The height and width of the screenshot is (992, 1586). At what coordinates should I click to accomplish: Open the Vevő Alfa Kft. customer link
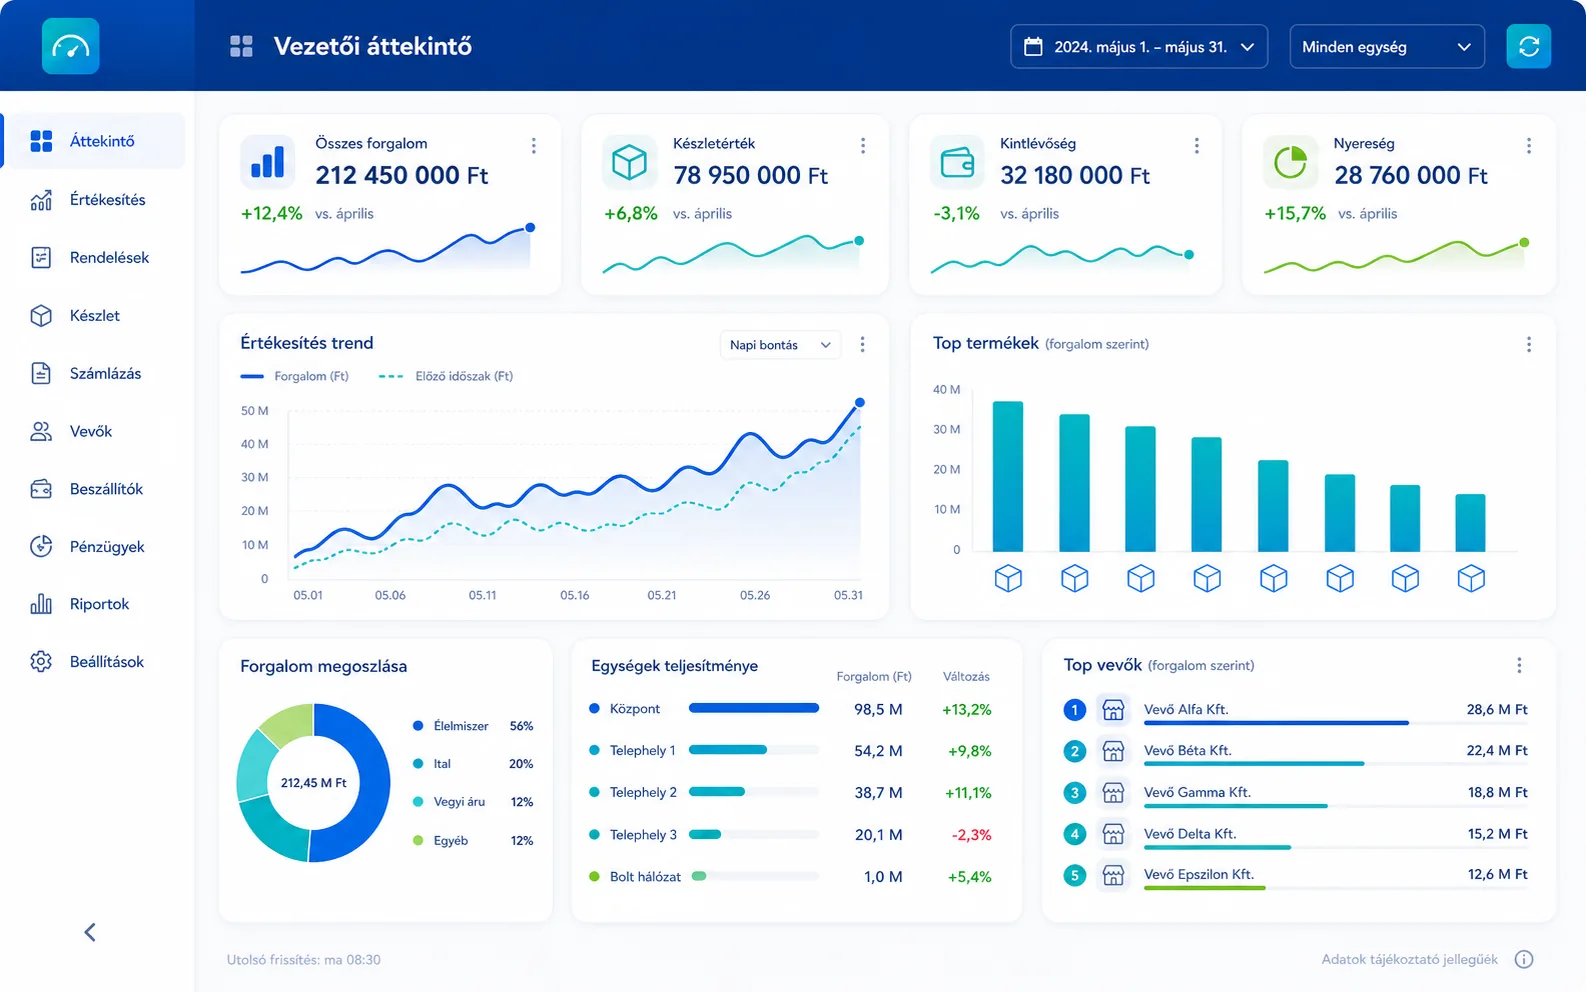click(x=1186, y=709)
